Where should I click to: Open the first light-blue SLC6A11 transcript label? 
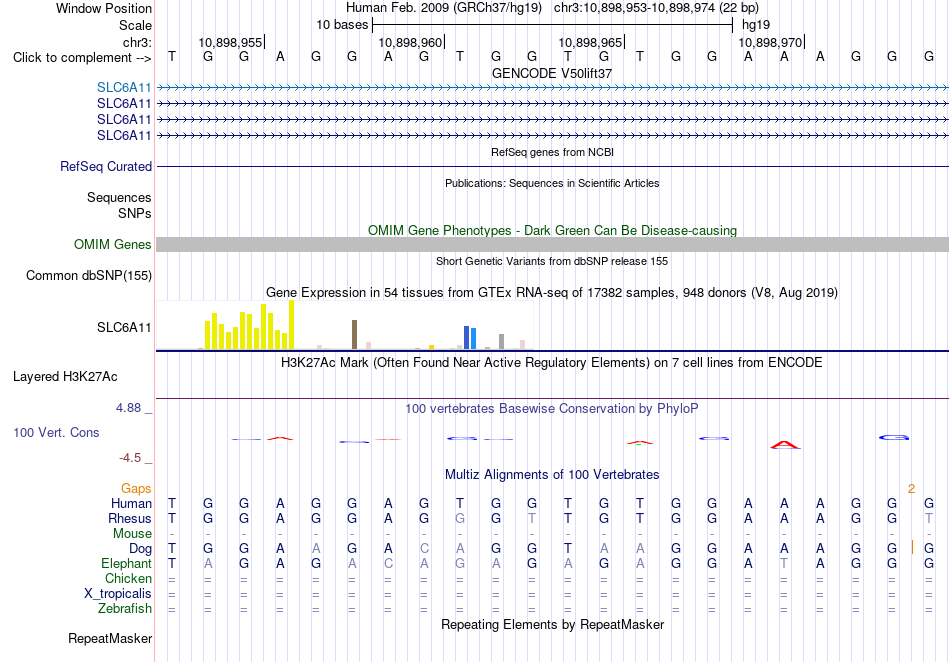tap(124, 88)
